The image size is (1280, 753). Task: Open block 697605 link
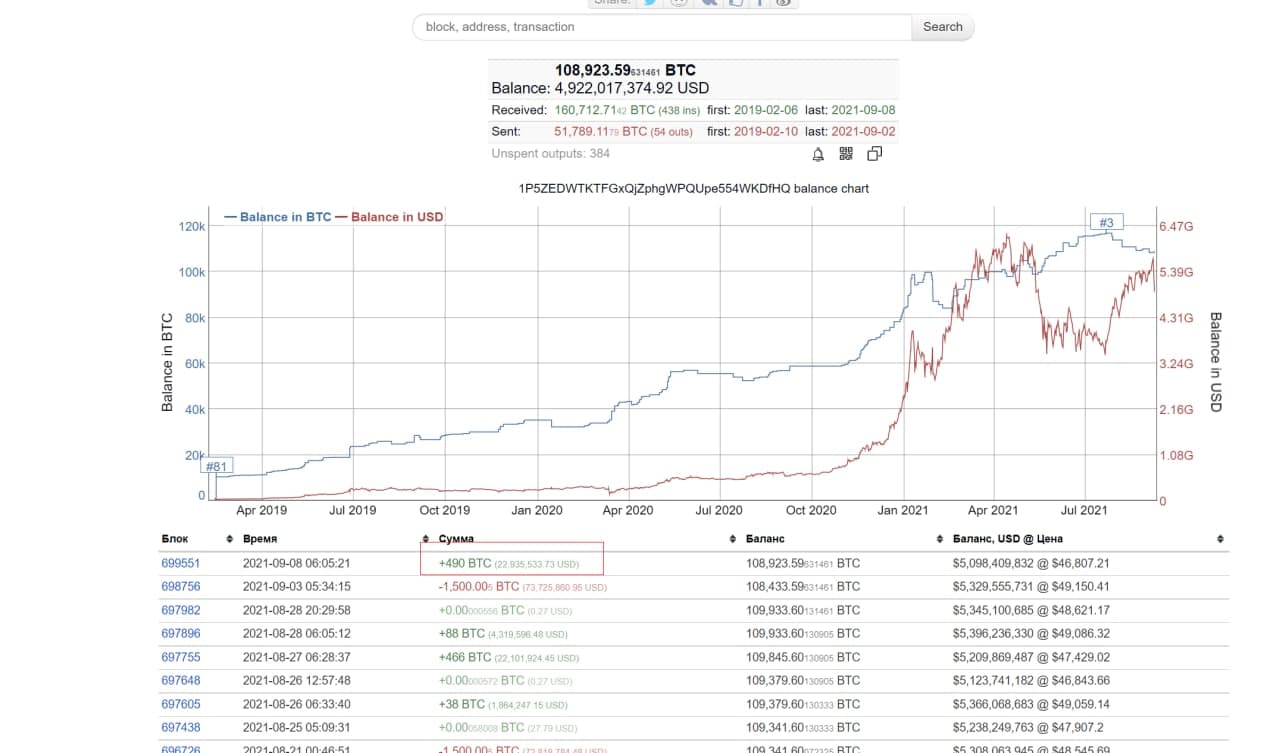[x=181, y=704]
